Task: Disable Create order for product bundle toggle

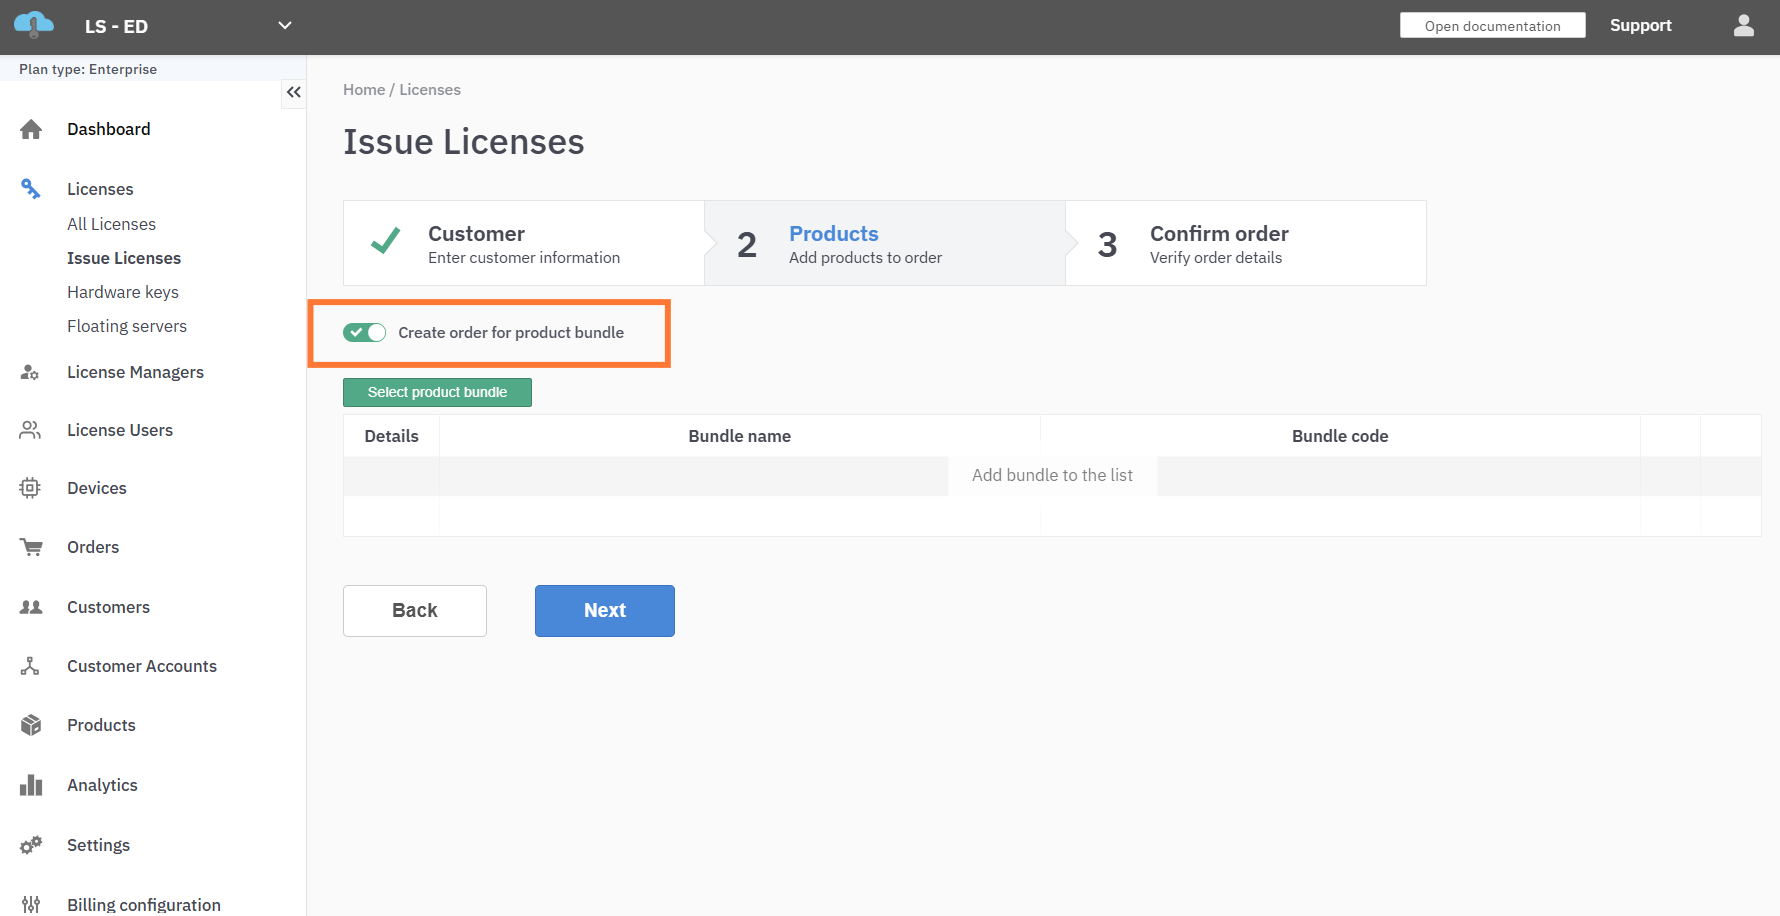Action: point(364,332)
